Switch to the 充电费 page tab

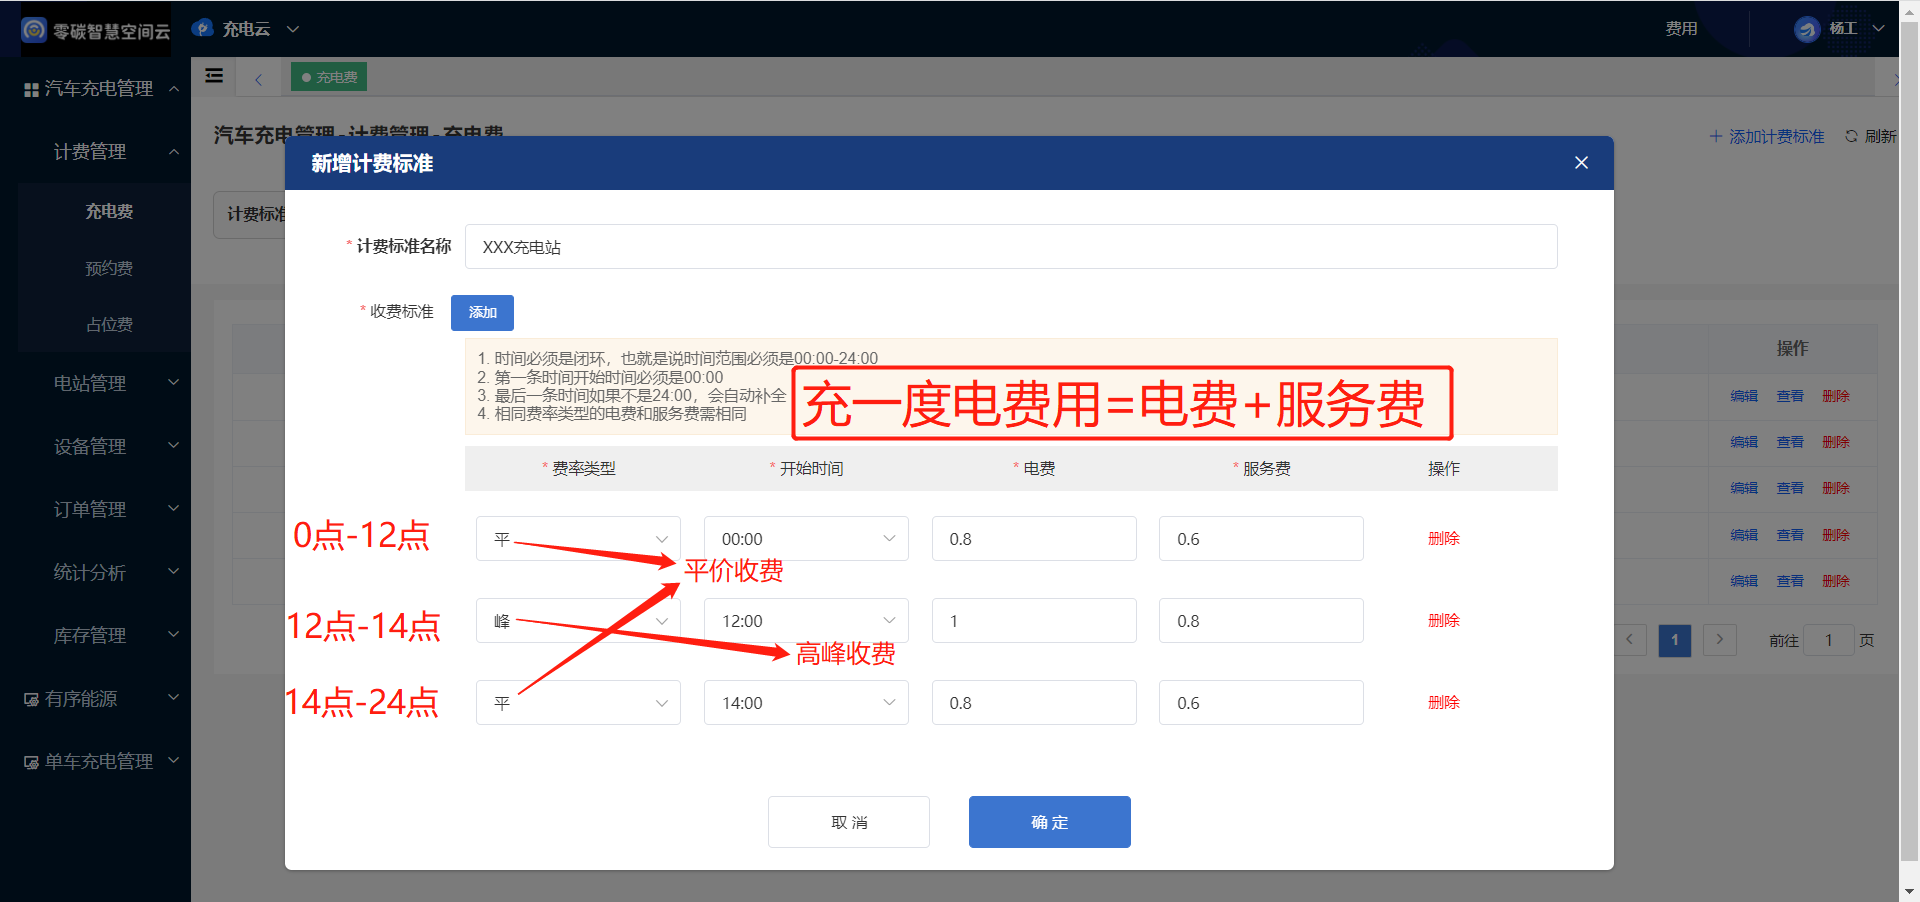click(329, 77)
